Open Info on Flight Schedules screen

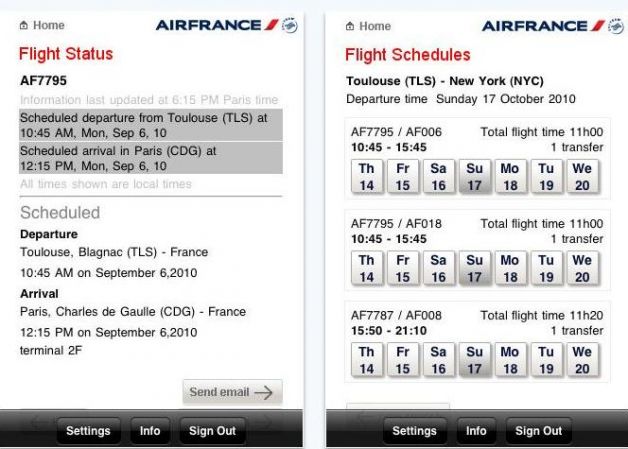click(476, 431)
